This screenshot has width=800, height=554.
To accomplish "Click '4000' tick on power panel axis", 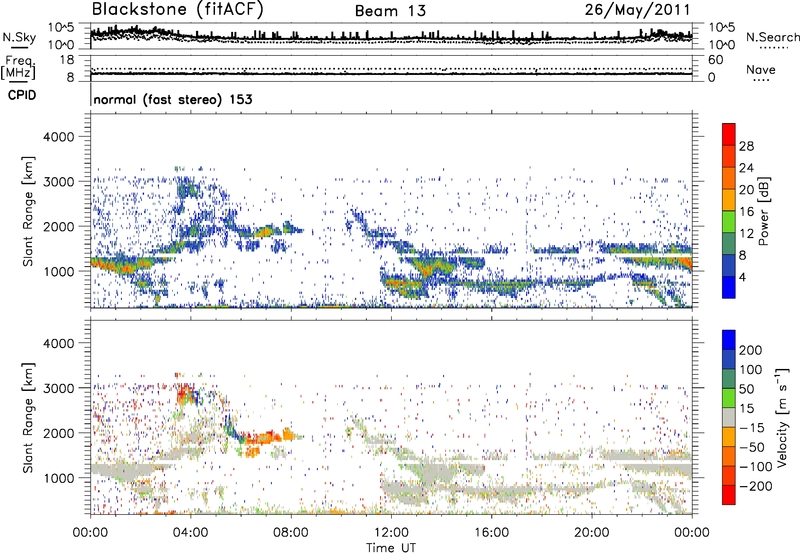I will coord(58,137).
